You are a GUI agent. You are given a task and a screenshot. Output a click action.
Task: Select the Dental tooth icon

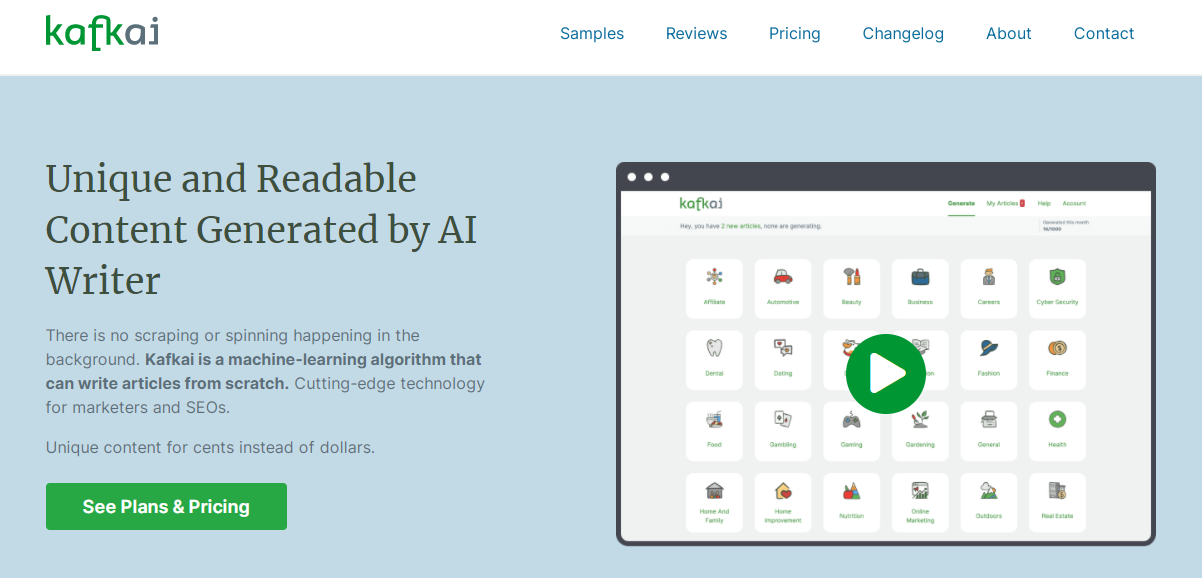pos(714,348)
